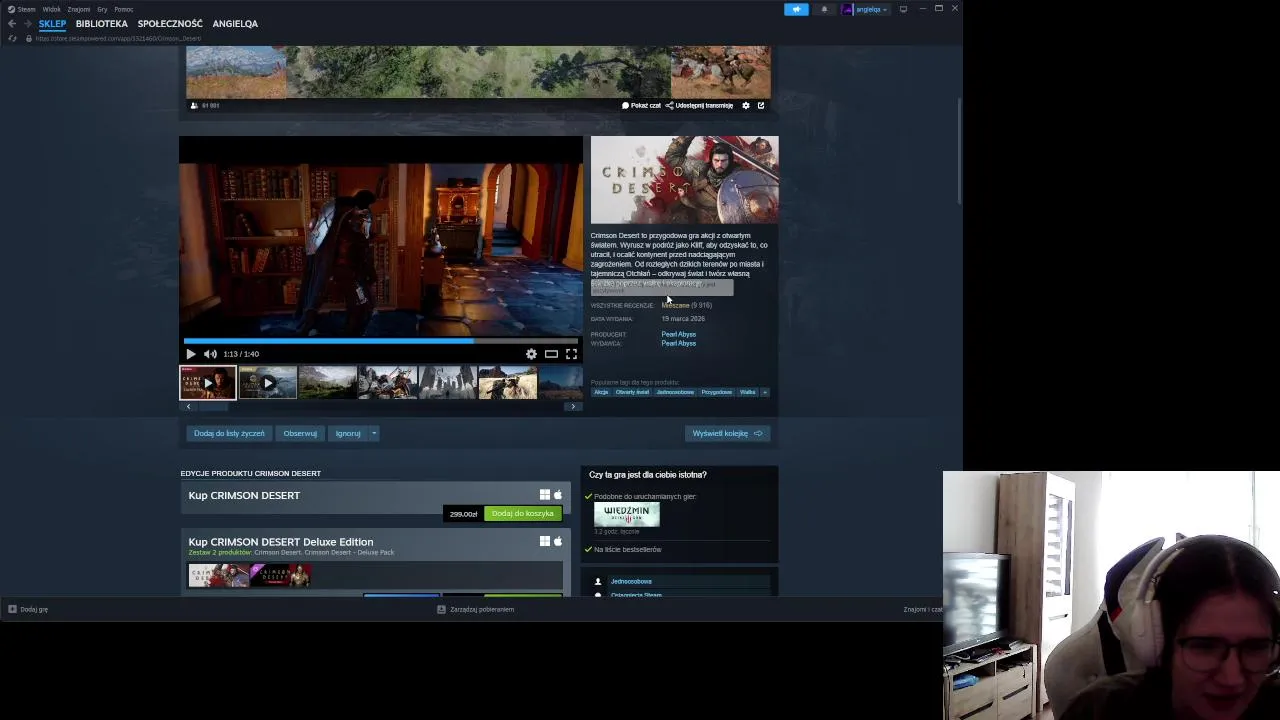Image resolution: width=1280 pixels, height=720 pixels.
Task: Open the Walka tag
Action: [748, 392]
